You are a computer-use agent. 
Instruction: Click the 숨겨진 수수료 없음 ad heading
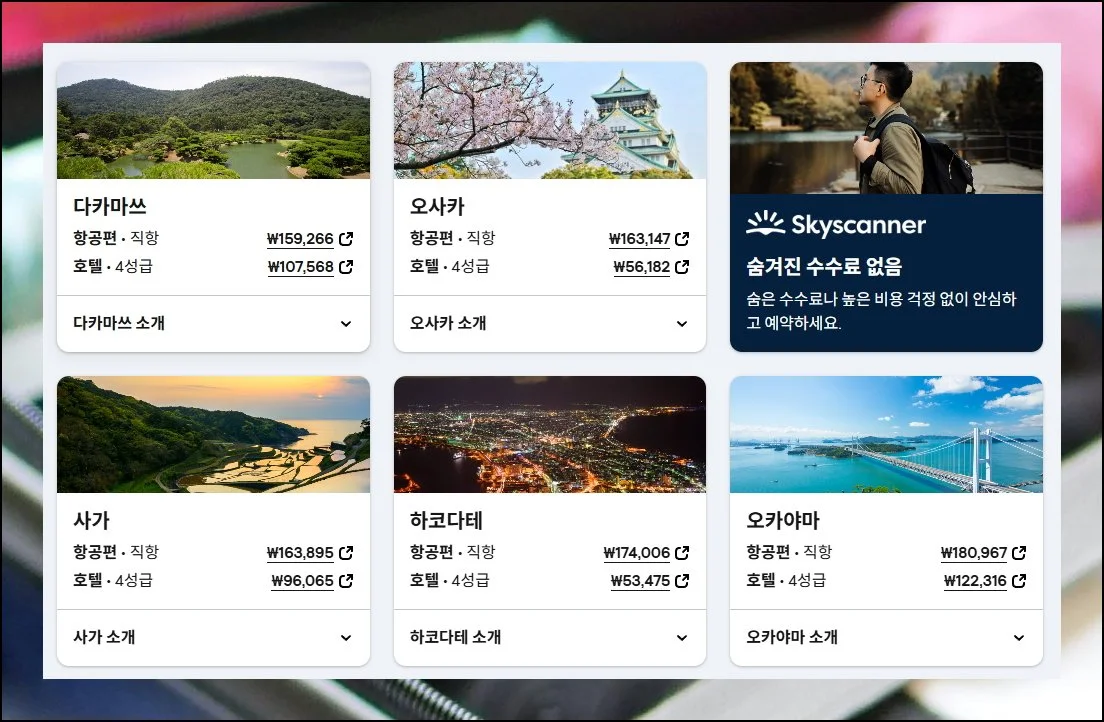point(824,267)
